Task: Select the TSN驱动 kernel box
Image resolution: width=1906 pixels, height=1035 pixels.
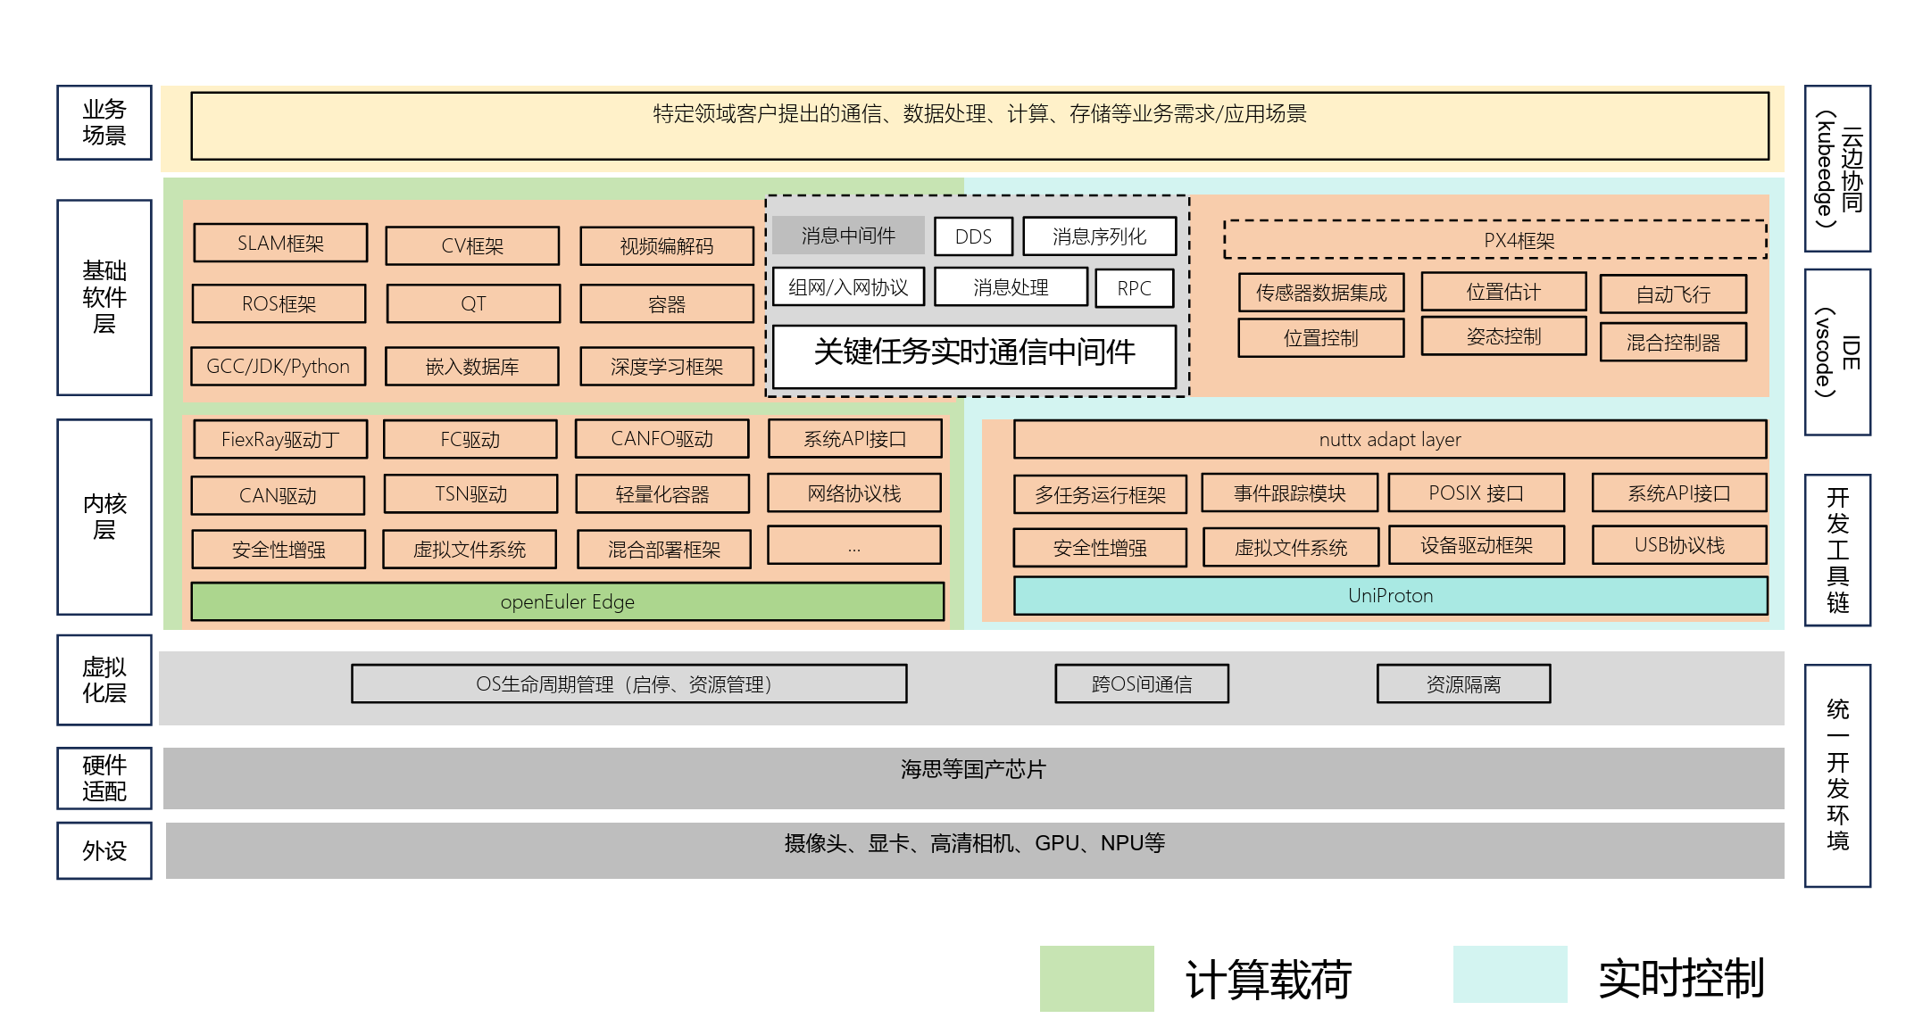Action: click(470, 494)
